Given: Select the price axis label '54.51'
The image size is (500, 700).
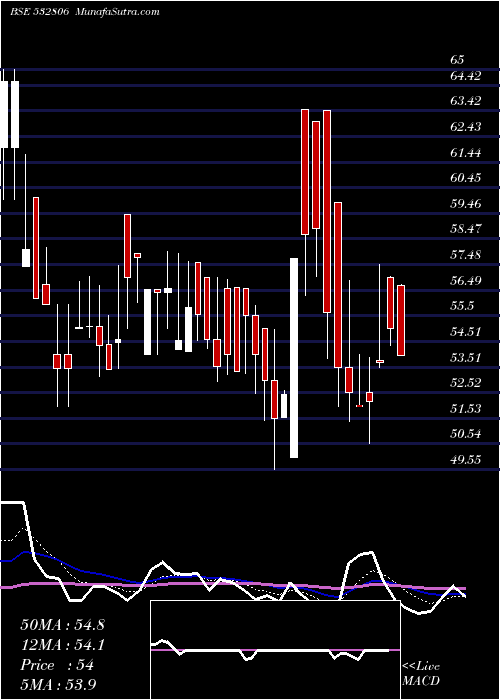Looking at the screenshot, I should point(466,332).
